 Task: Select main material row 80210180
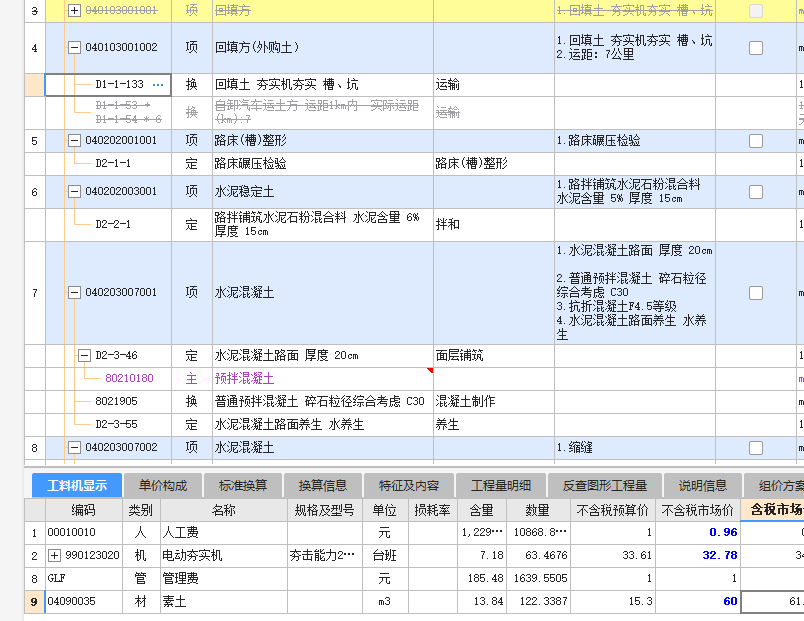129,378
